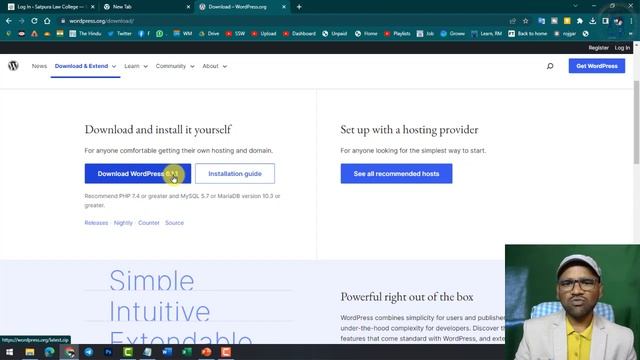Open the Upload YouTube bookmark

264,33
